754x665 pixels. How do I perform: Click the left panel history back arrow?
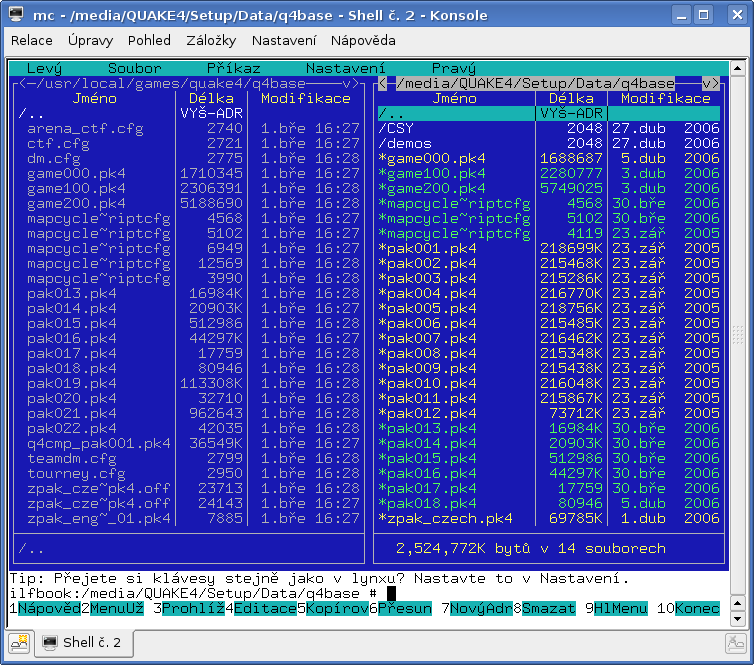click(x=22, y=84)
